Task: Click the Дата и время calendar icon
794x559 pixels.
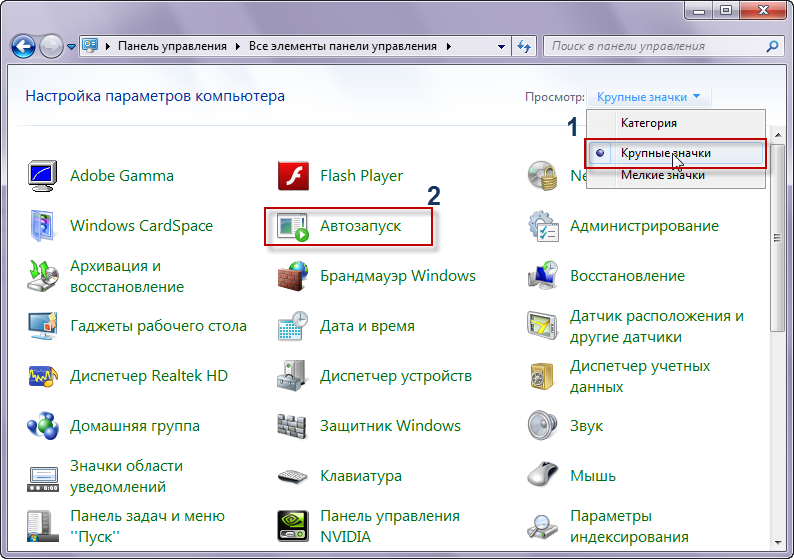Action: (293, 326)
